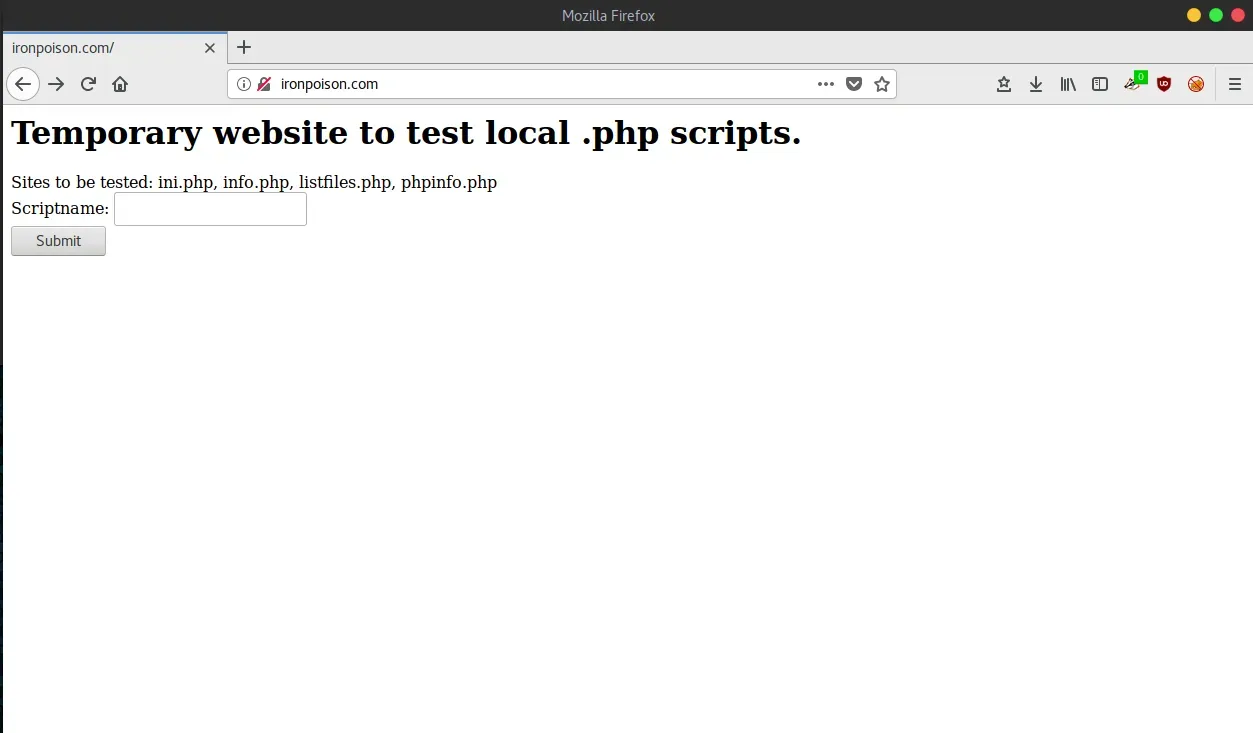
Task: Click the Submit button
Action: coord(58,241)
